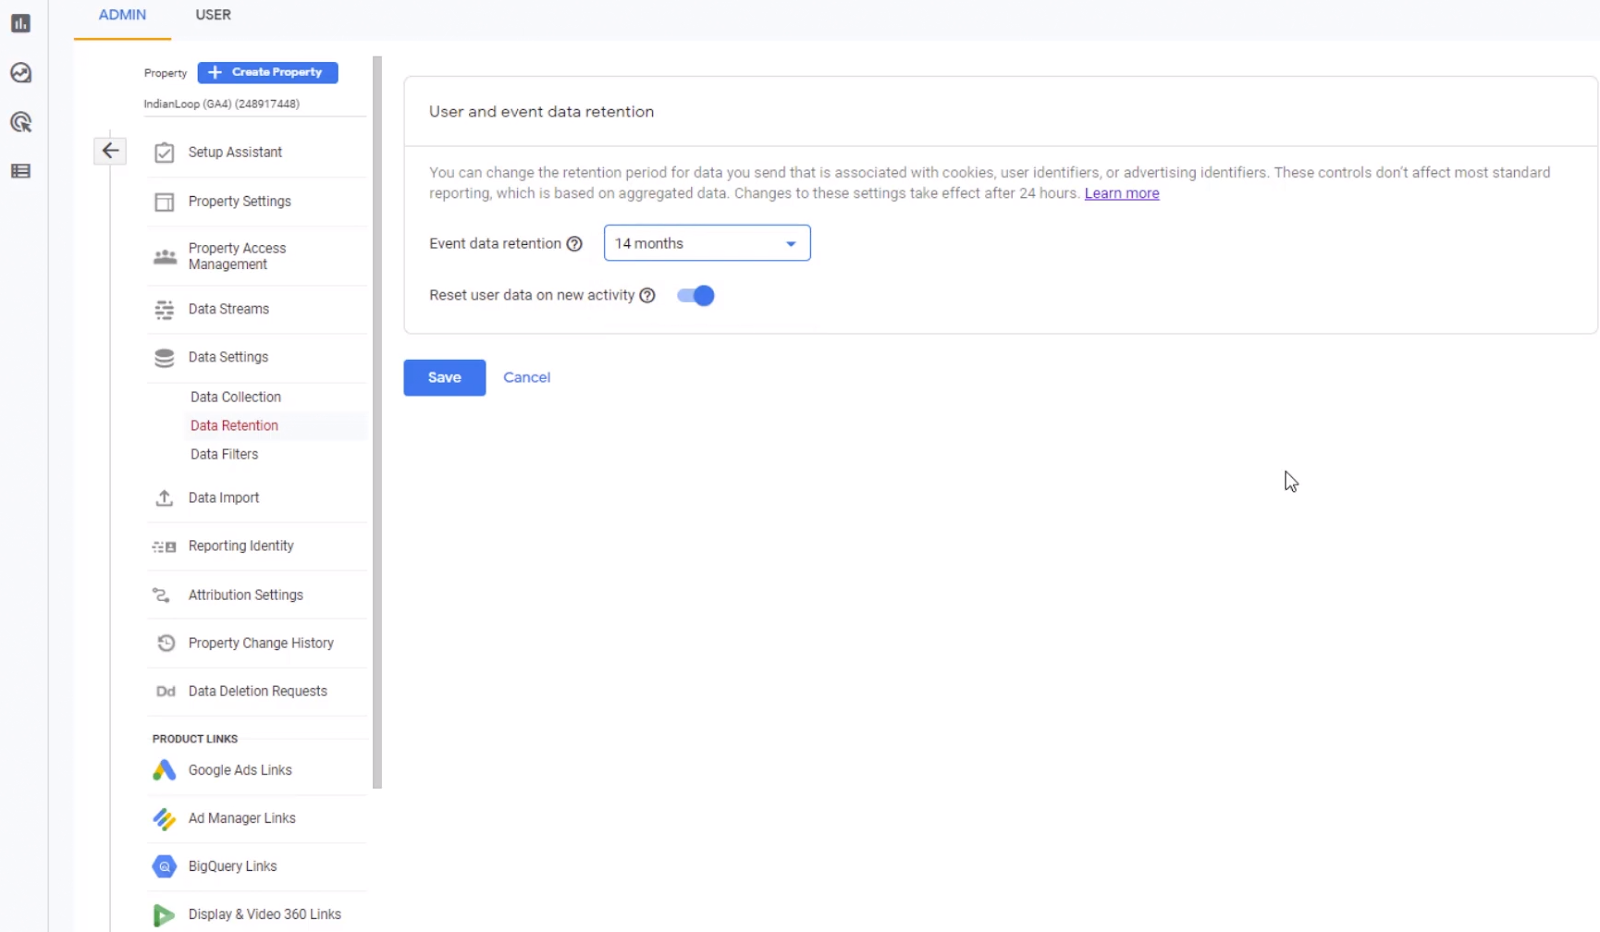Open Reports icon in left rail
The image size is (1600, 932).
tap(21, 23)
